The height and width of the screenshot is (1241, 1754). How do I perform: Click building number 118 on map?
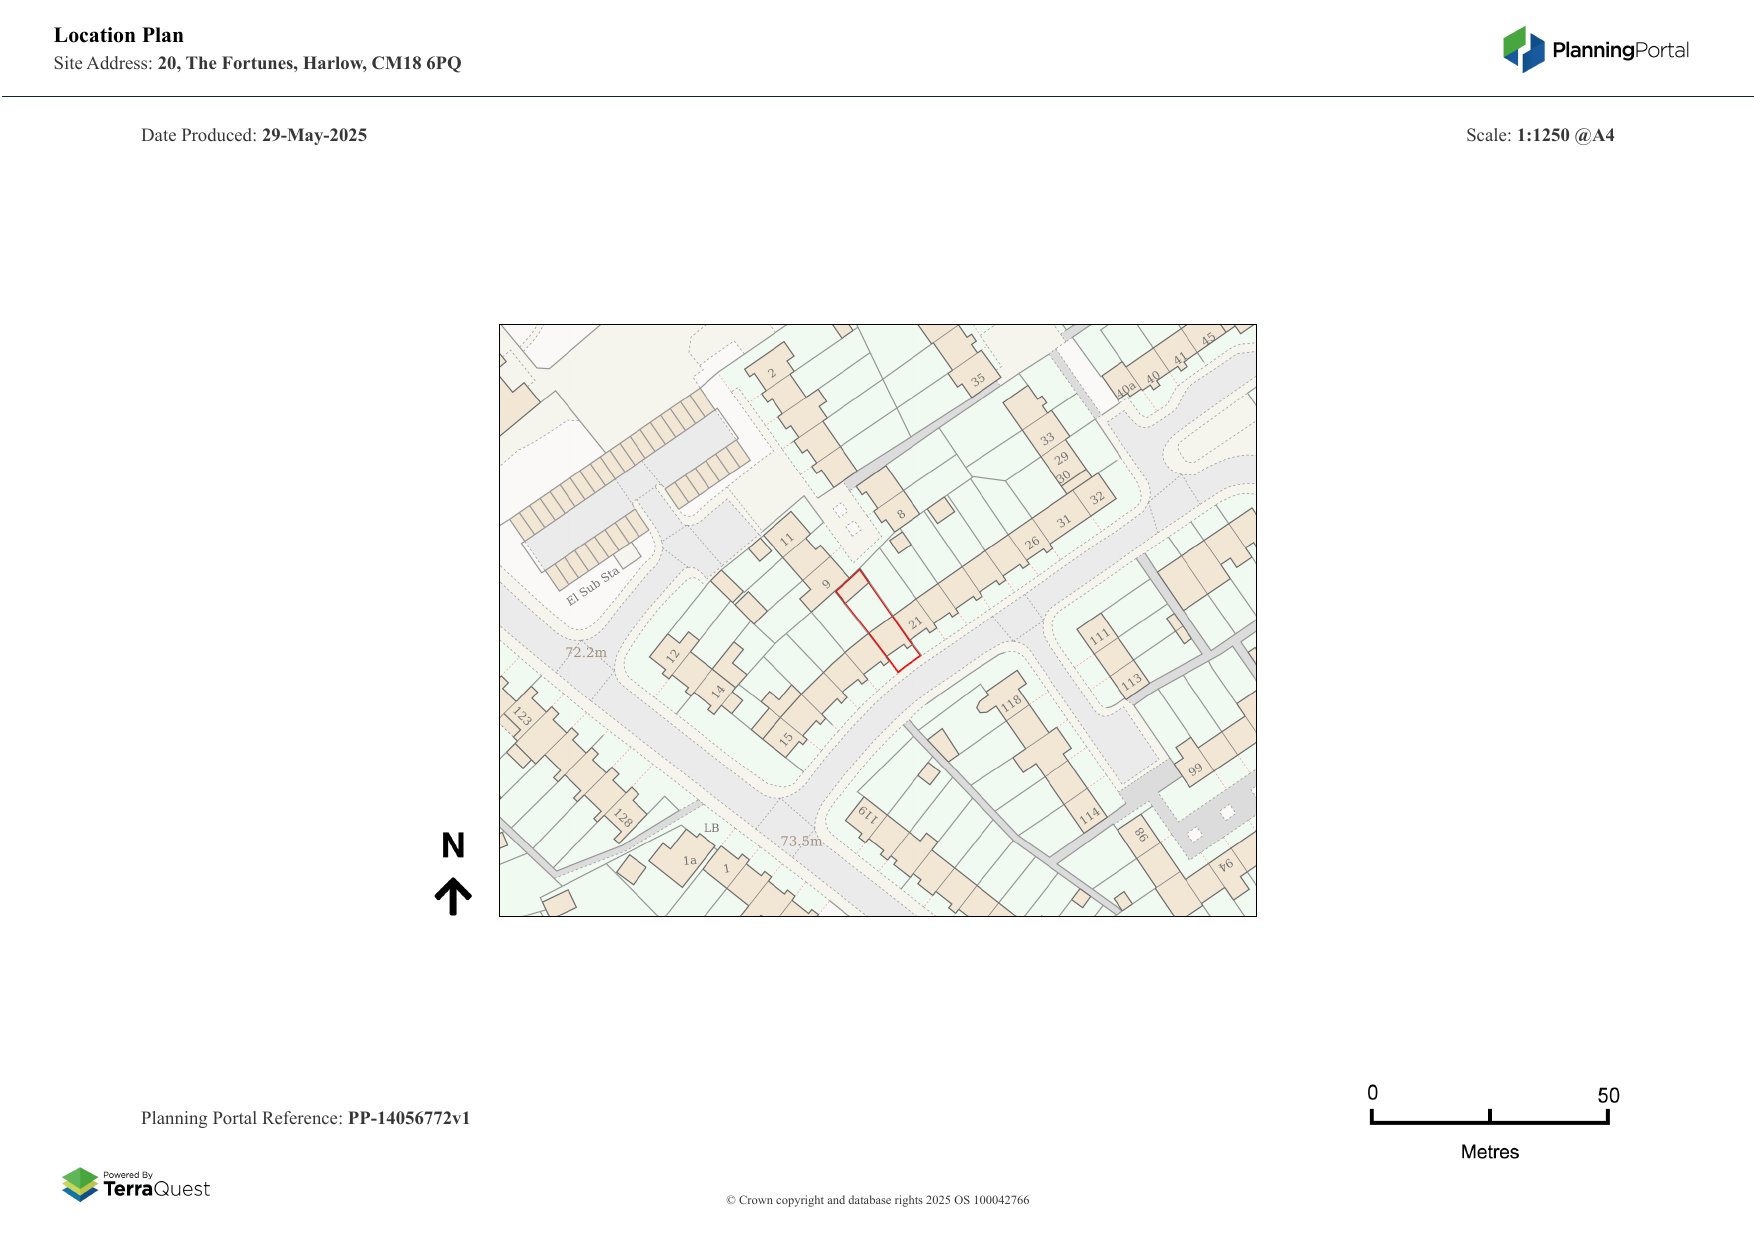pyautogui.click(x=1011, y=701)
